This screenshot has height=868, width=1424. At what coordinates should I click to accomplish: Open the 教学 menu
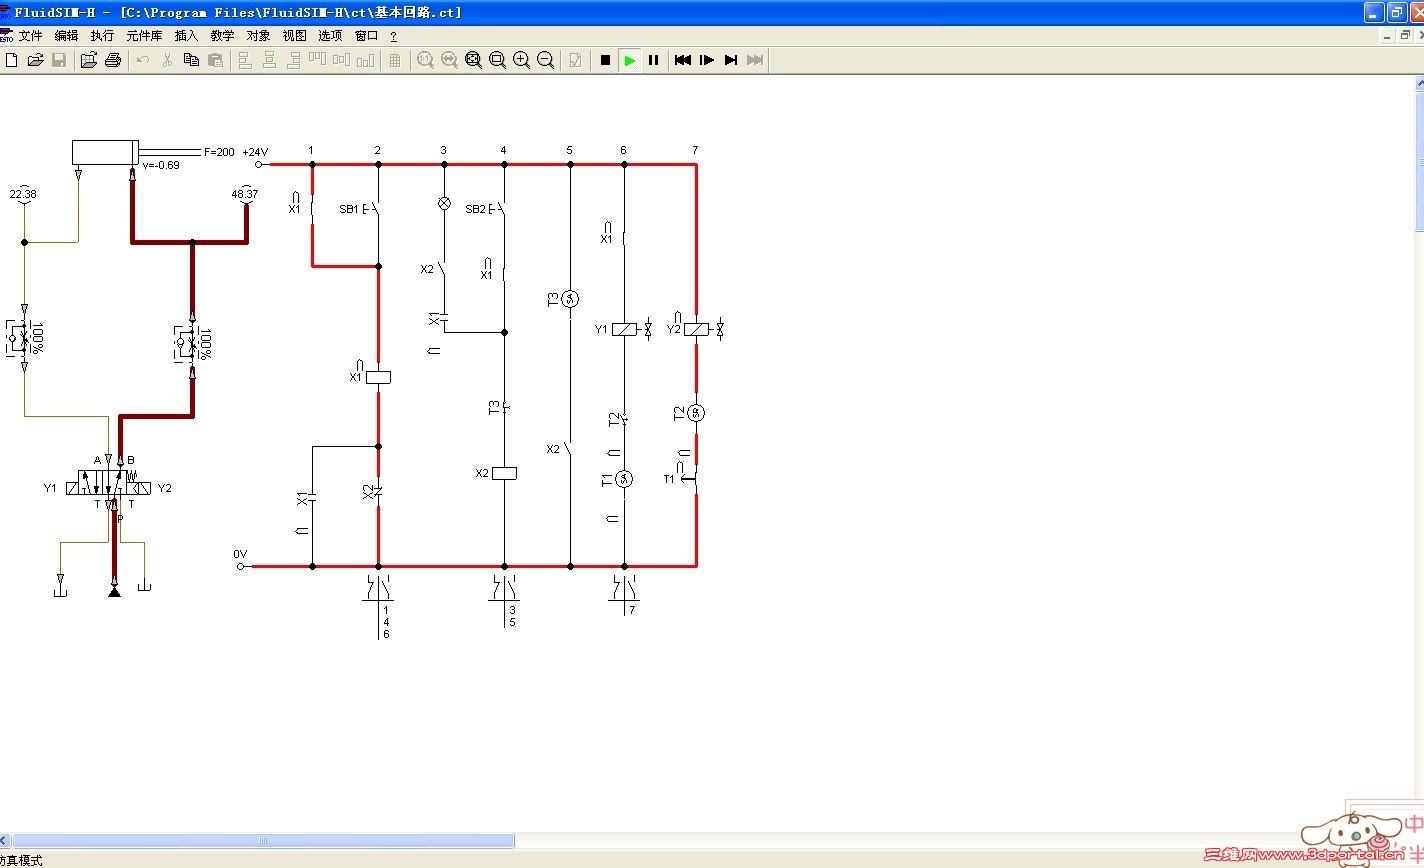tap(222, 35)
